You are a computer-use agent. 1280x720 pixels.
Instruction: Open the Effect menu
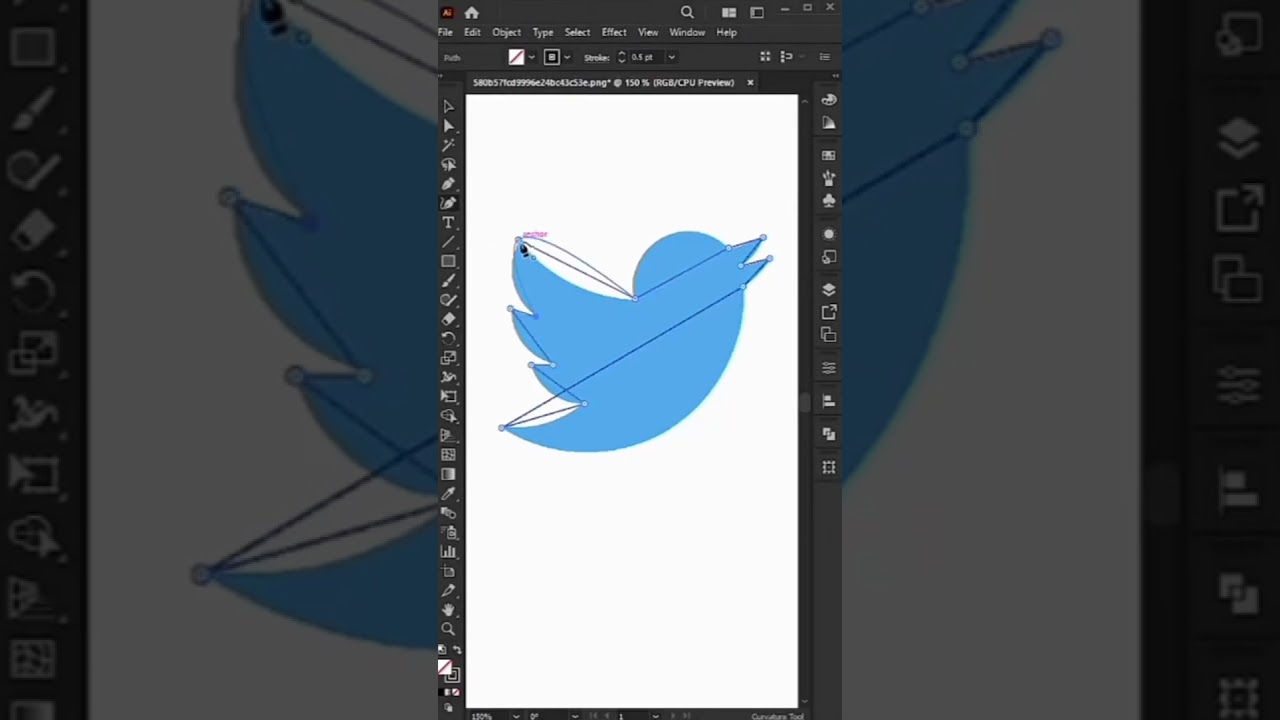click(614, 32)
